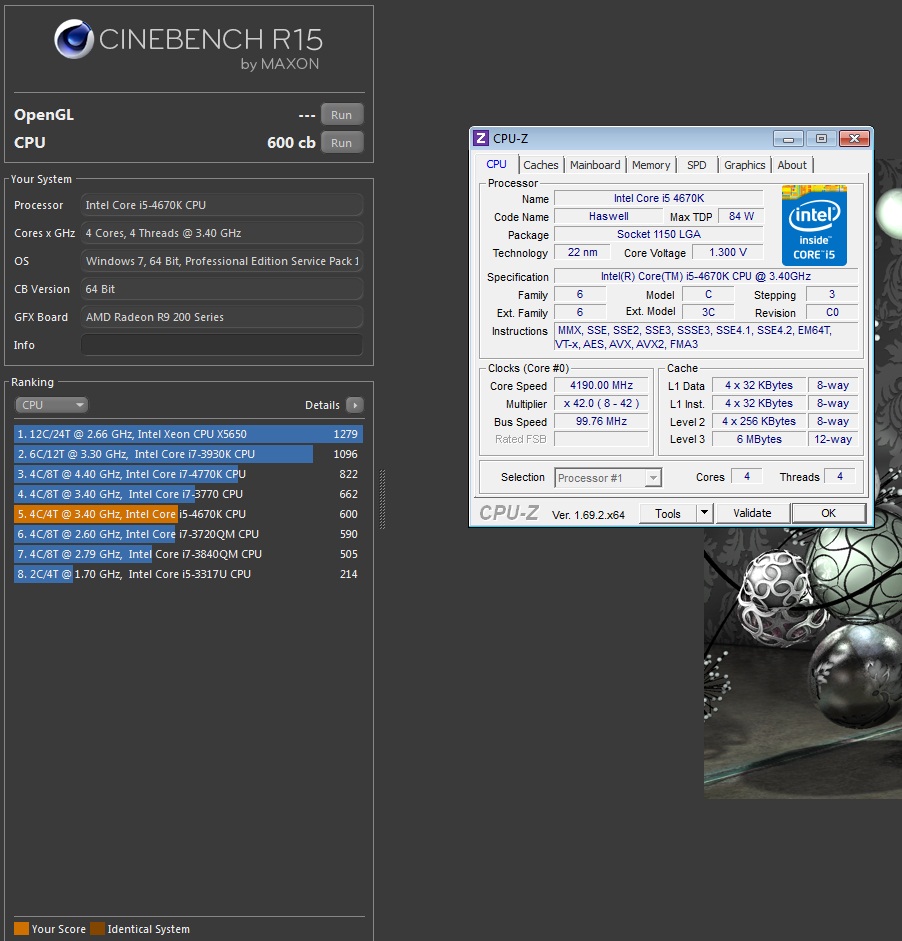Click OK in CPU-Z
The width and height of the screenshot is (902, 941).
coord(829,513)
